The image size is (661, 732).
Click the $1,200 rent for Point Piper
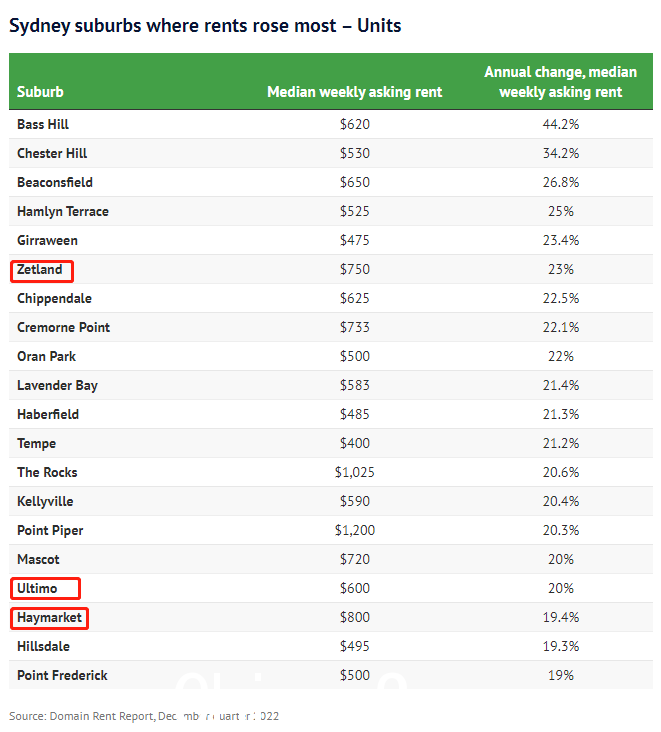pos(355,530)
